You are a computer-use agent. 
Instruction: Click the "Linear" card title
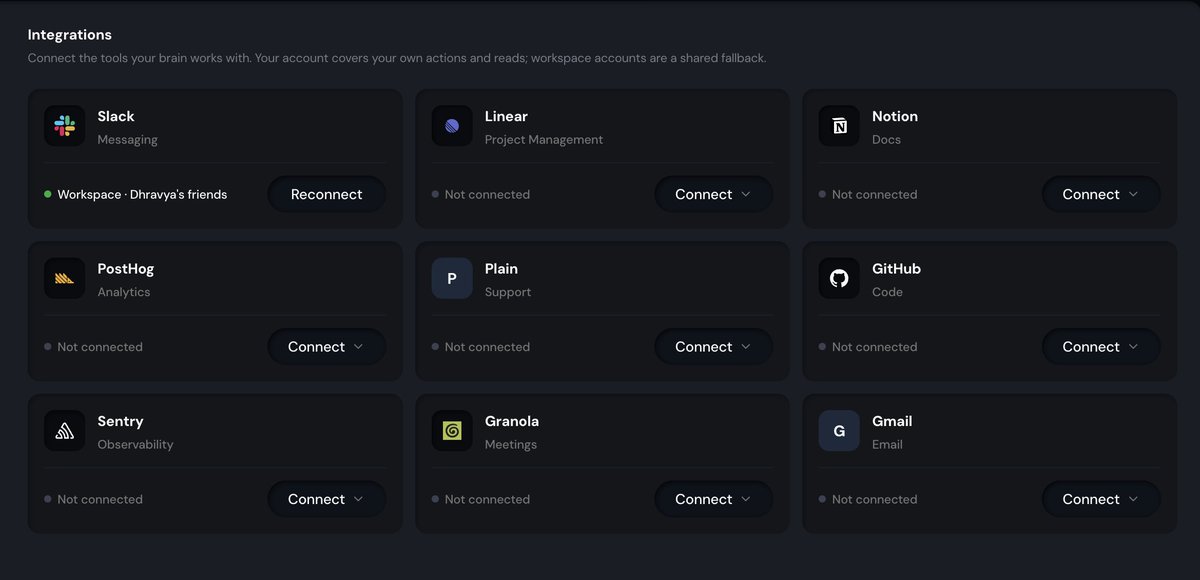point(506,116)
